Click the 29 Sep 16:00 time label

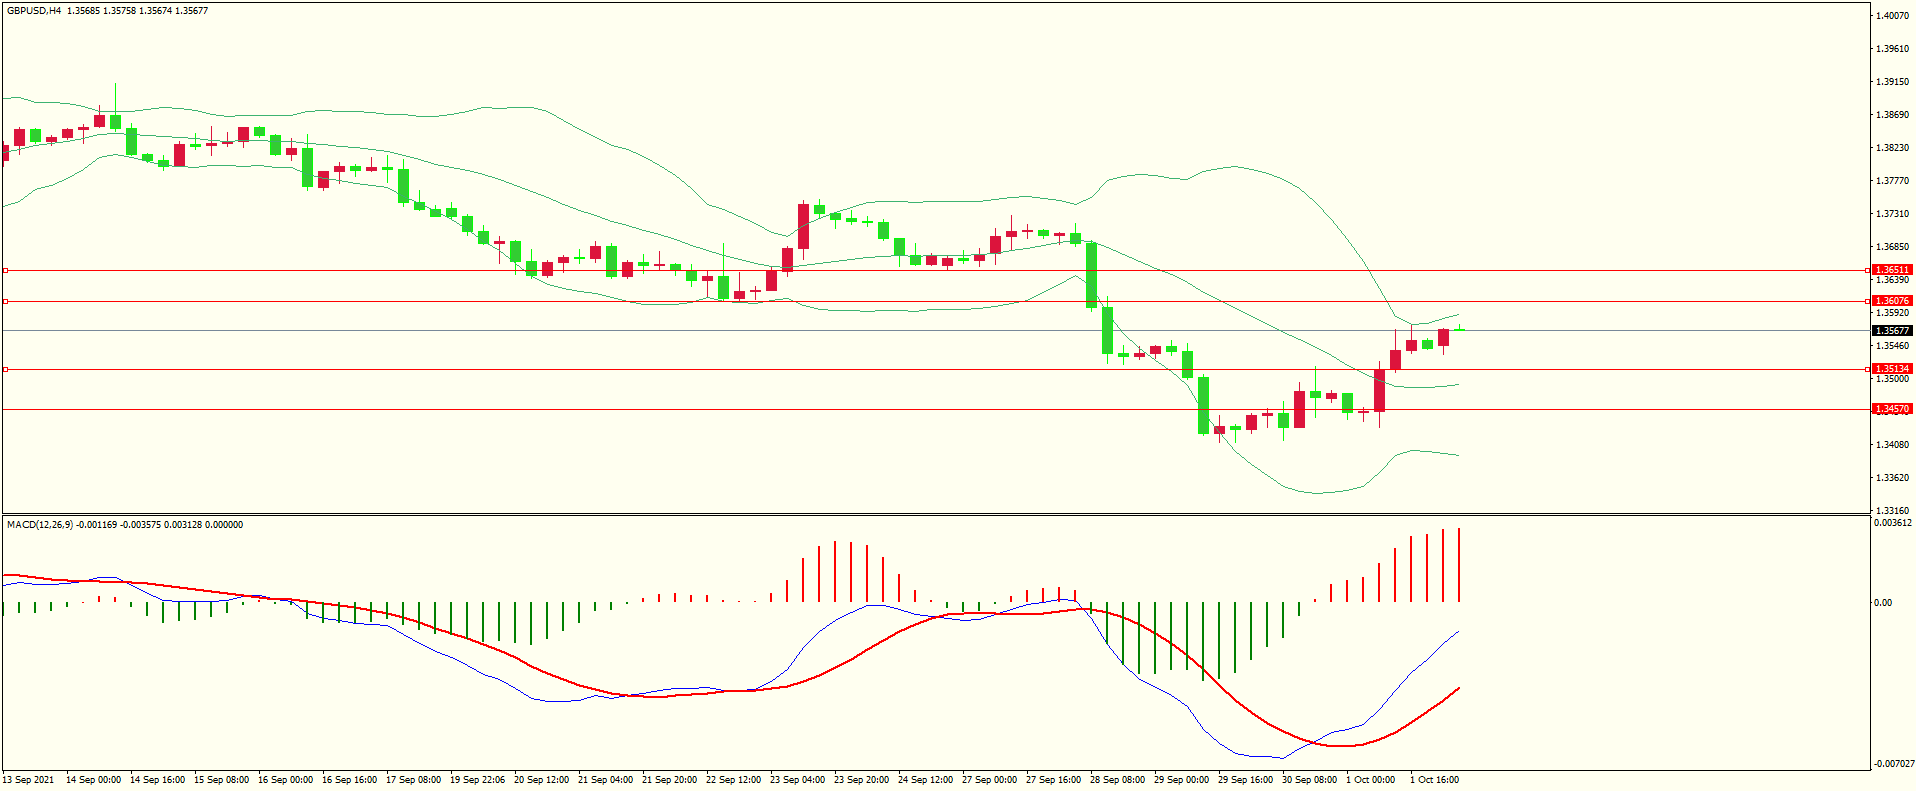tap(1245, 780)
